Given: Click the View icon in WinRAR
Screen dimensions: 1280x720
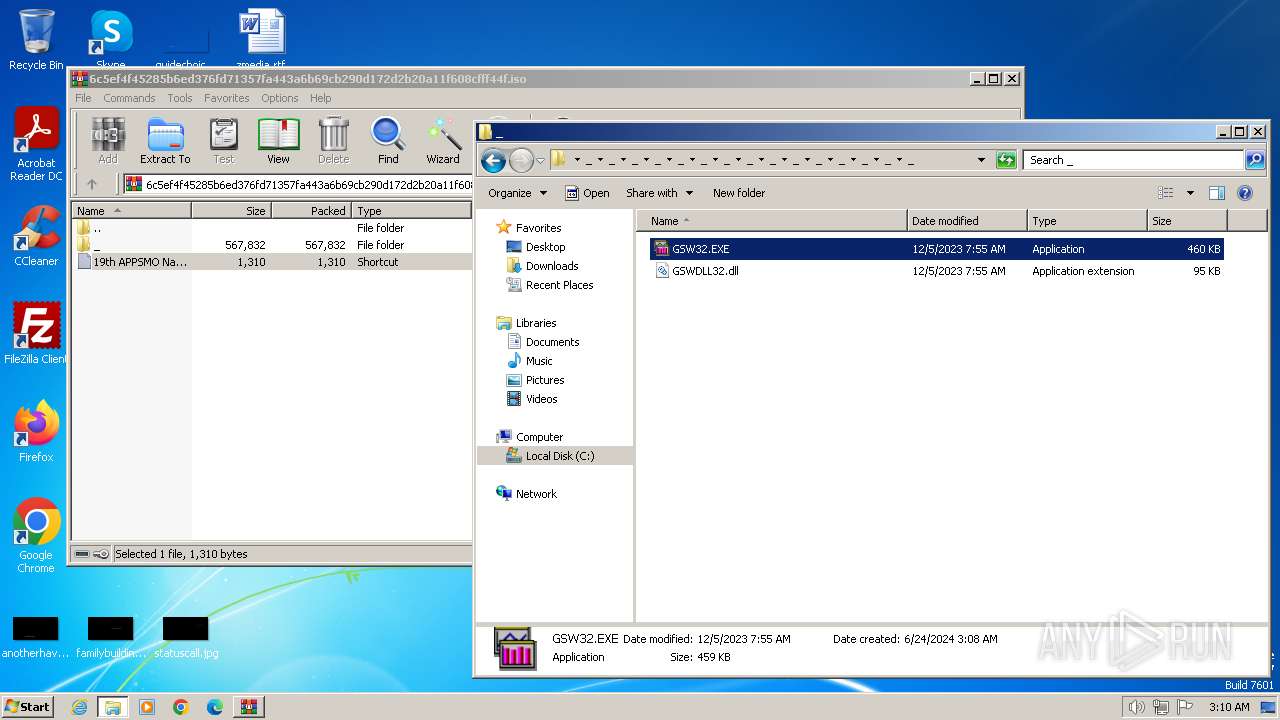Looking at the screenshot, I should click(x=278, y=140).
